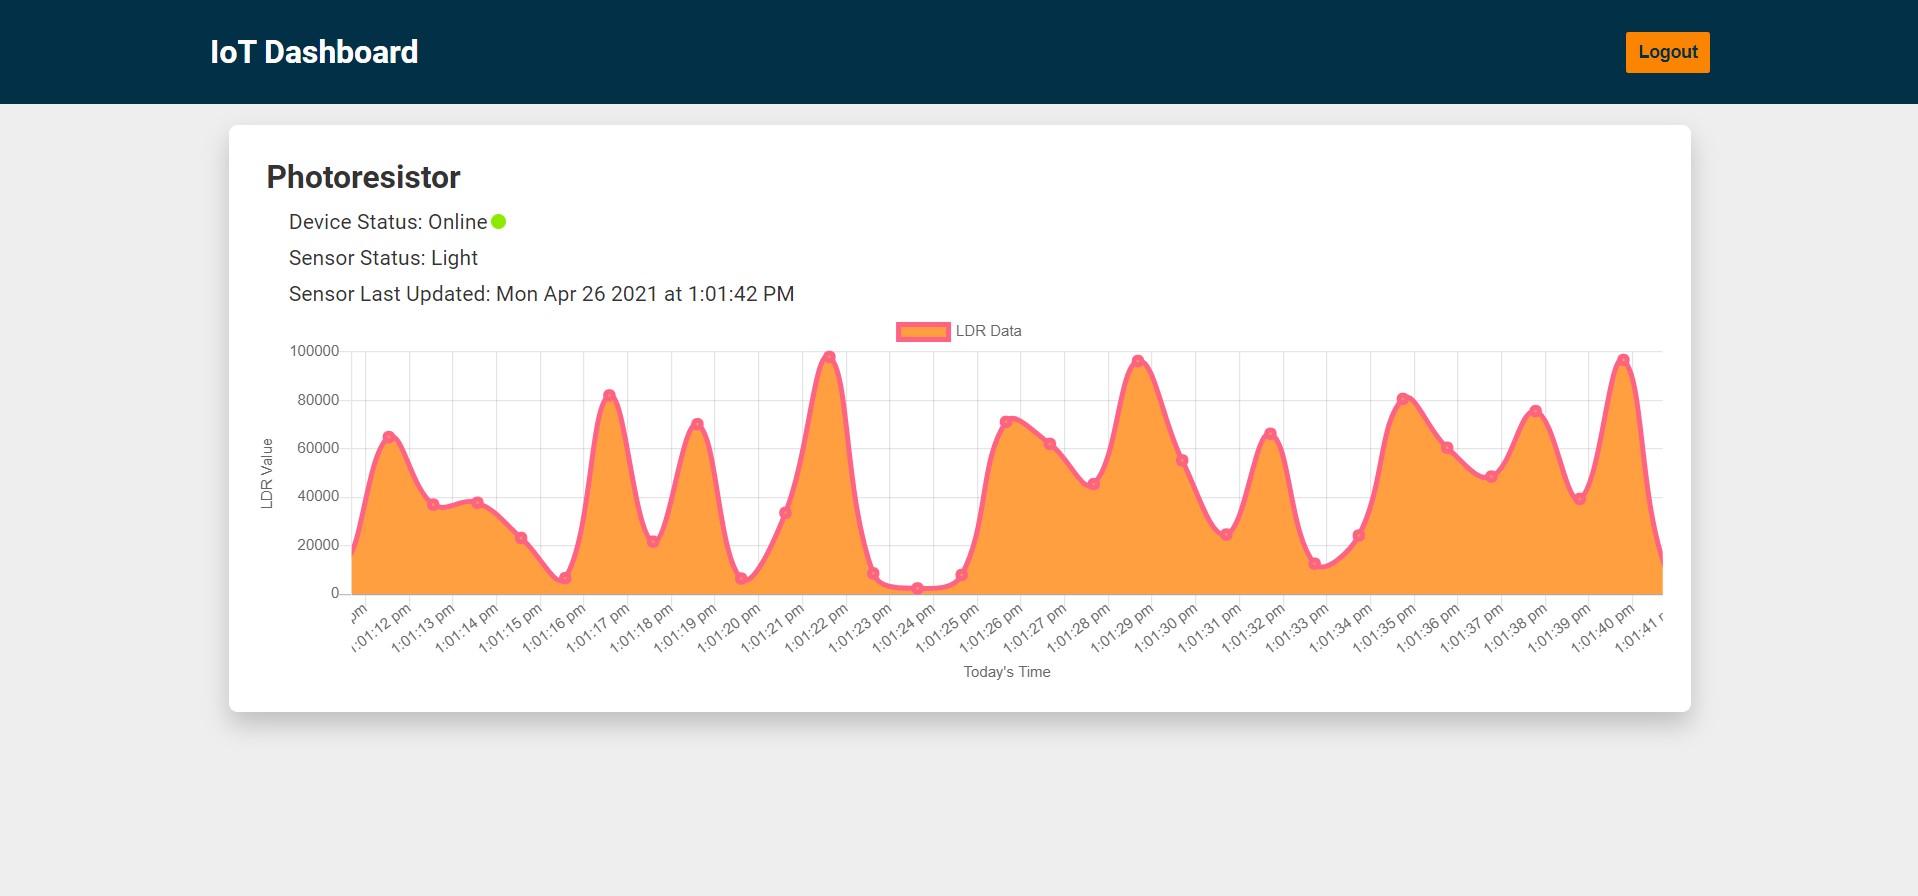Click the data point at 1:01:33 pm
1918x896 pixels.
pos(1315,564)
